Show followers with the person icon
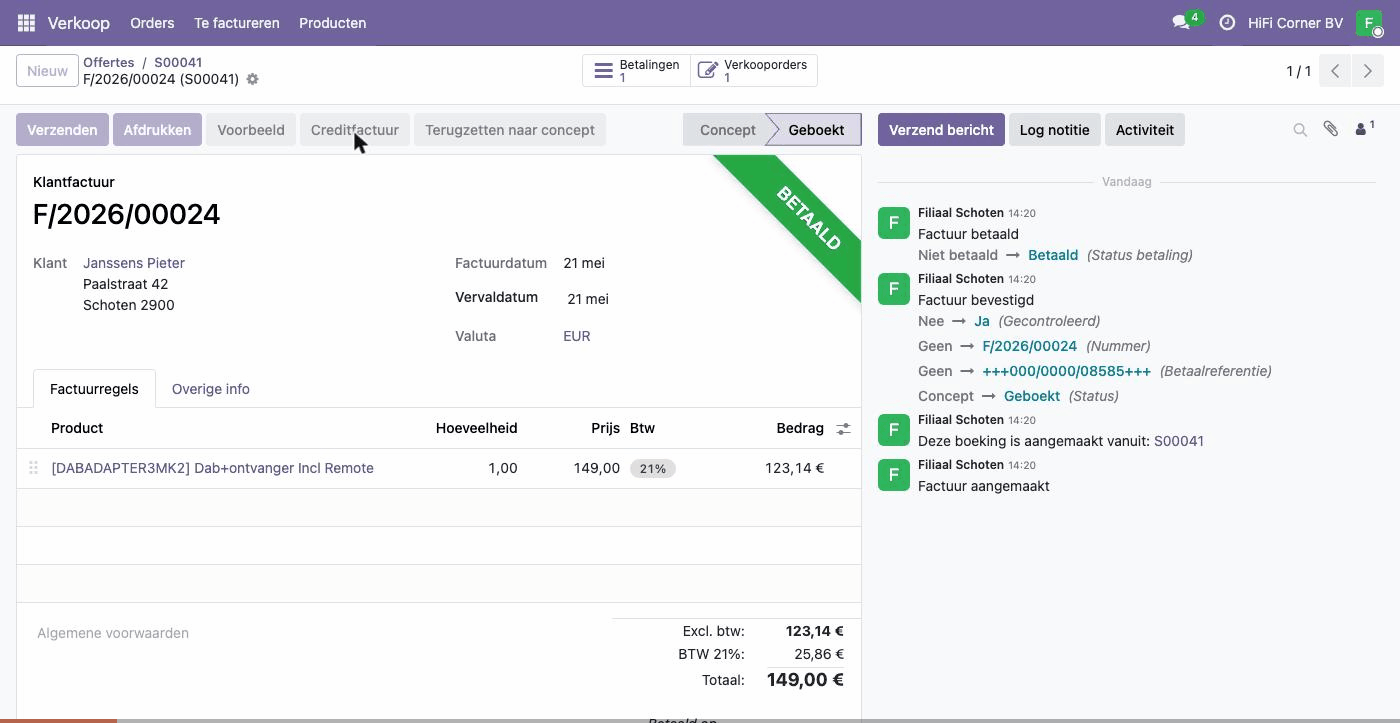The image size is (1400, 723). (x=1364, y=129)
